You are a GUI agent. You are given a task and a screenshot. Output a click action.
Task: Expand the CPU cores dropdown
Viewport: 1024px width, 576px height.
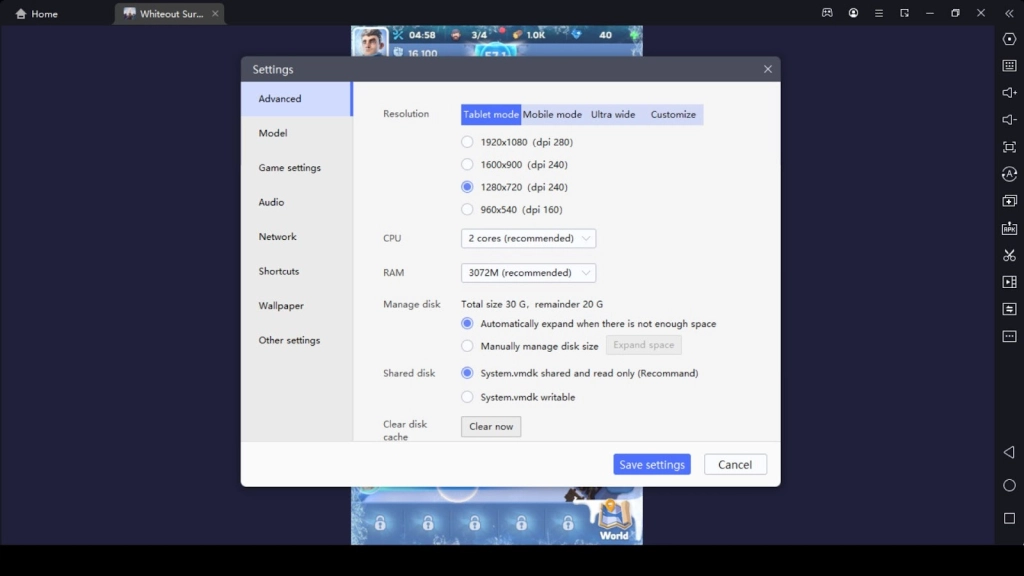coord(528,238)
